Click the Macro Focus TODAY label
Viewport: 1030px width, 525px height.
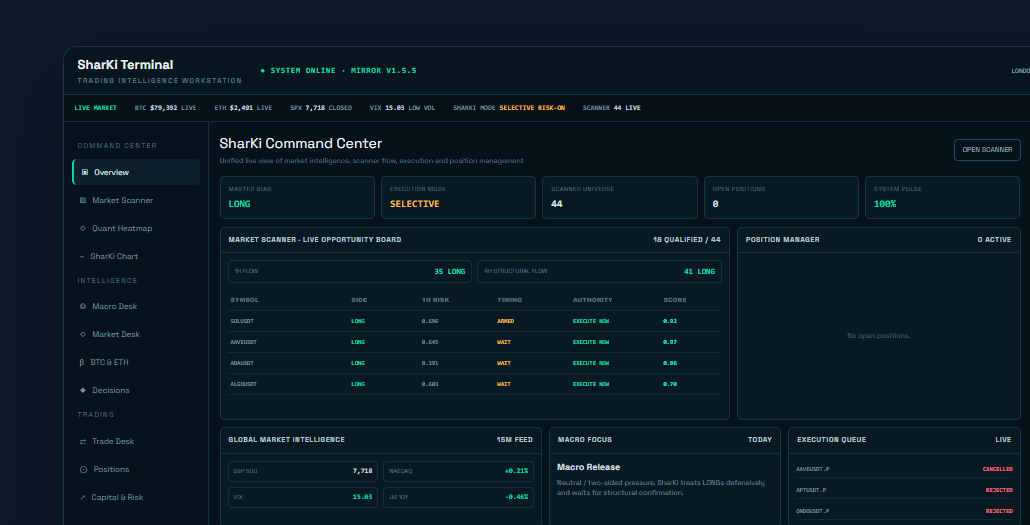tap(760, 440)
